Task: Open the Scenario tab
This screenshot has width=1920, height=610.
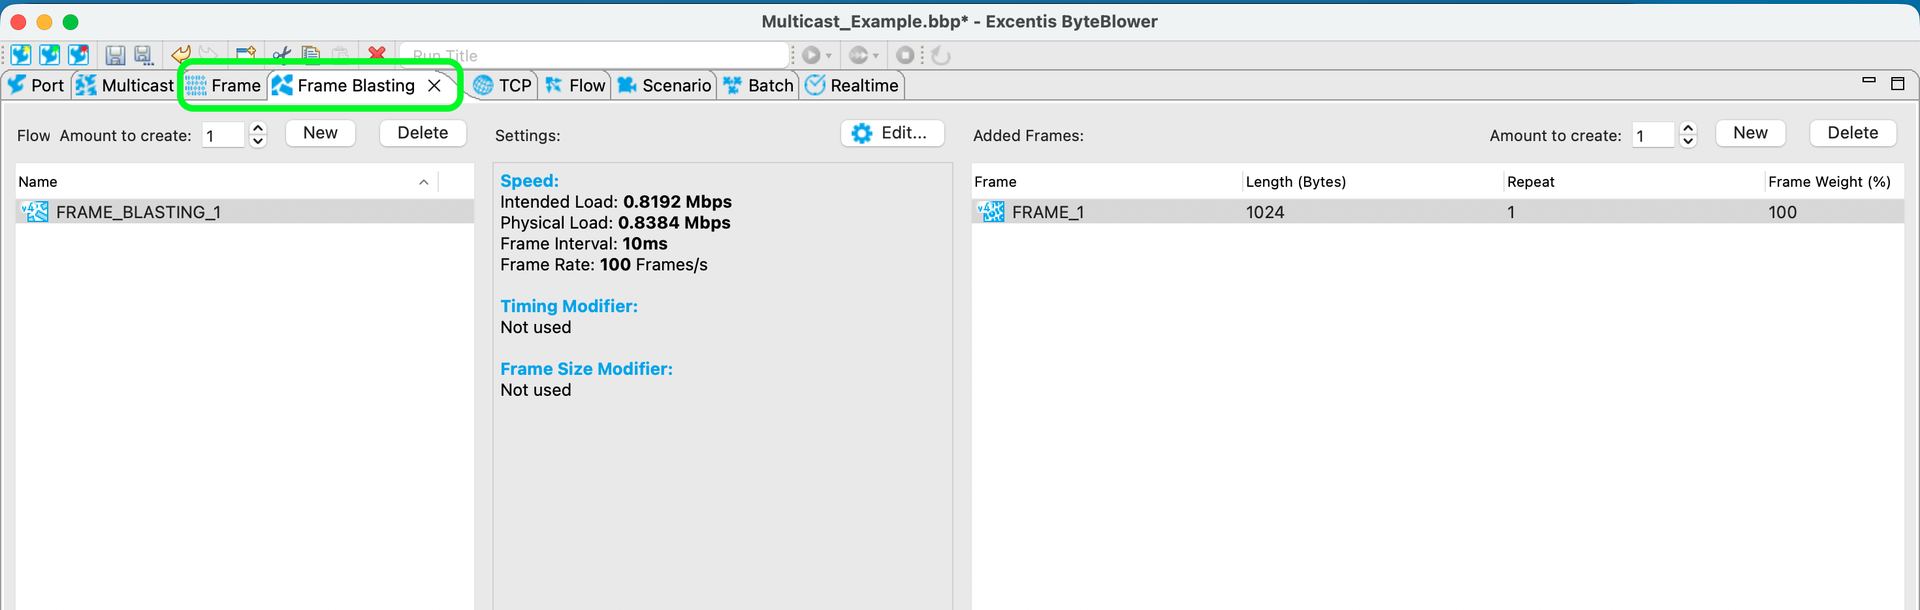Action: point(665,85)
